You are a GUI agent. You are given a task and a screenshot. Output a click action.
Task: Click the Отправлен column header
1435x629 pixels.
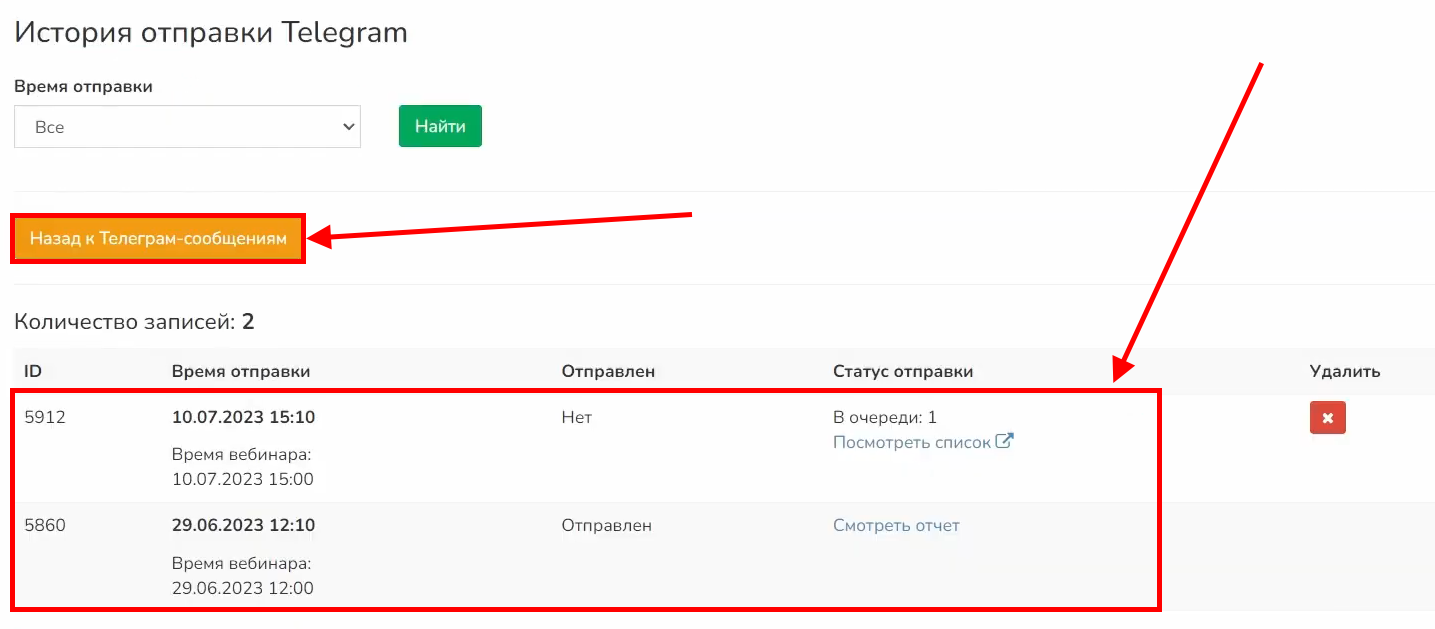[x=608, y=371]
